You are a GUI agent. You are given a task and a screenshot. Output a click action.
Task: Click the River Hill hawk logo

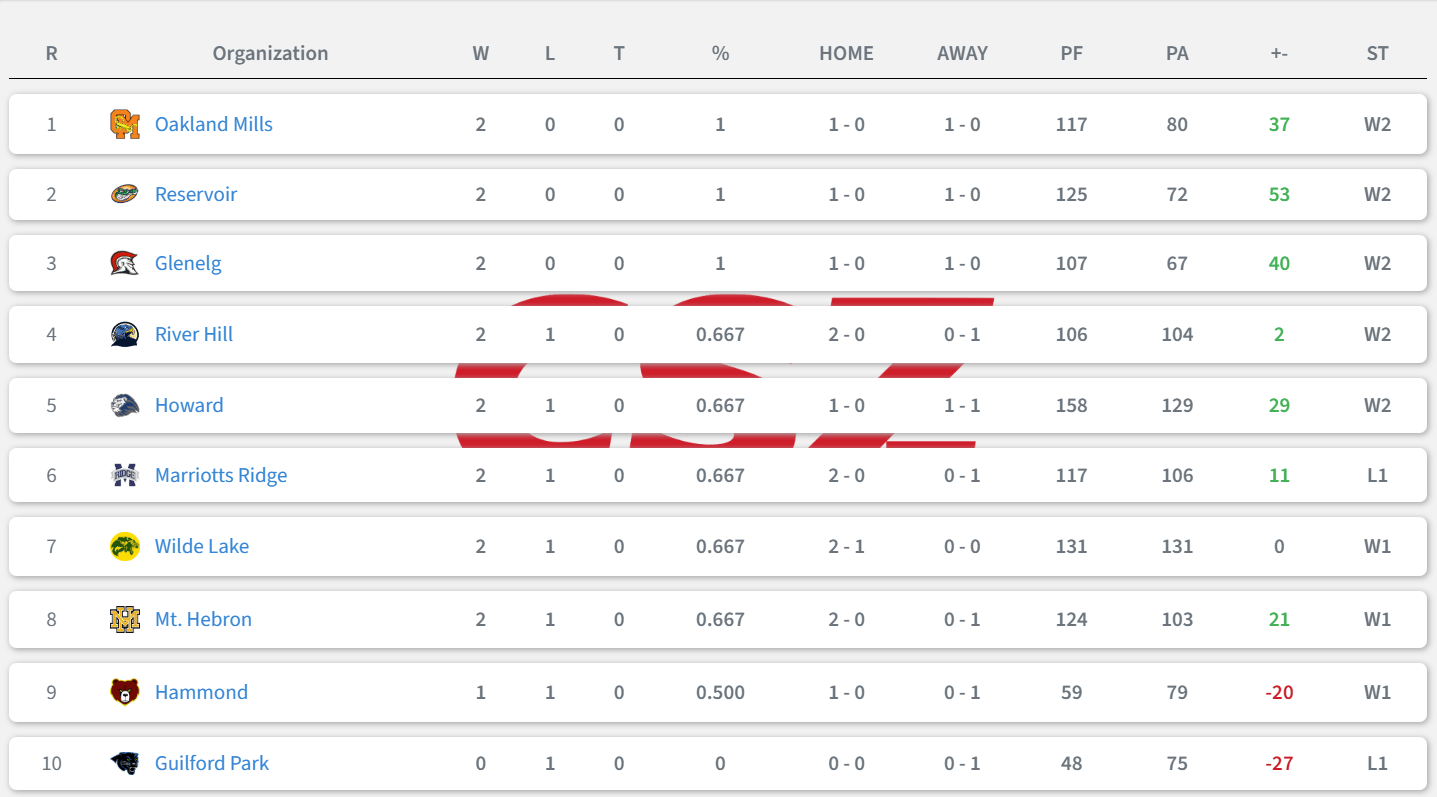click(125, 334)
